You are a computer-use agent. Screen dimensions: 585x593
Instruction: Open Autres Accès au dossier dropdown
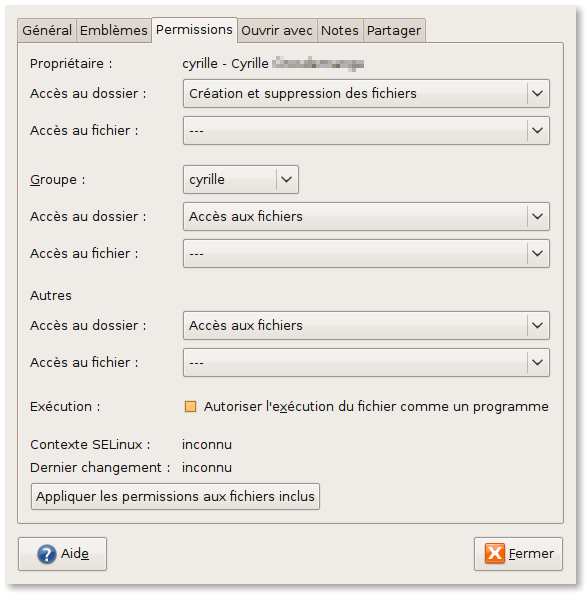tap(366, 325)
